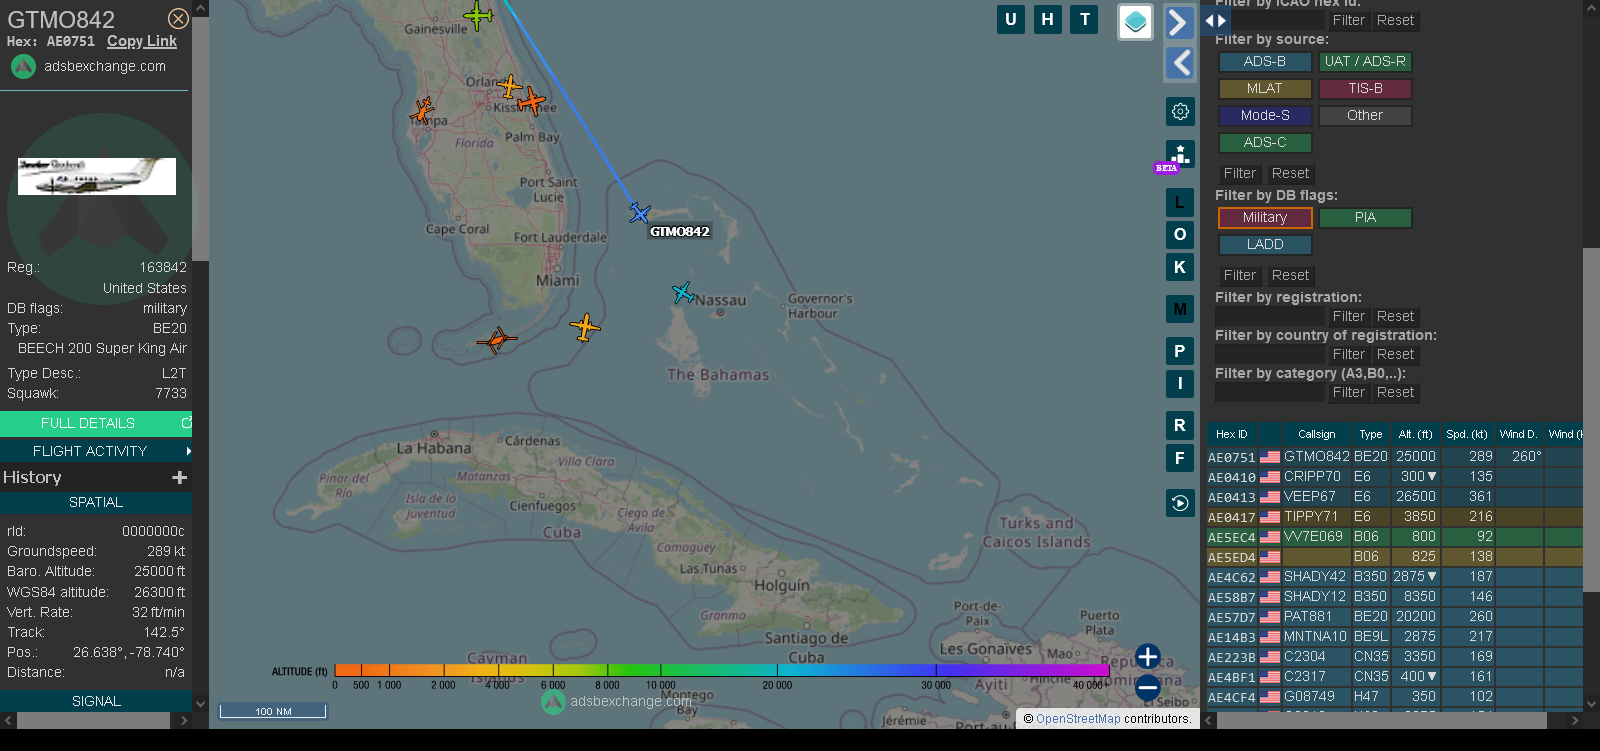Click the registration filter input field

click(1269, 316)
